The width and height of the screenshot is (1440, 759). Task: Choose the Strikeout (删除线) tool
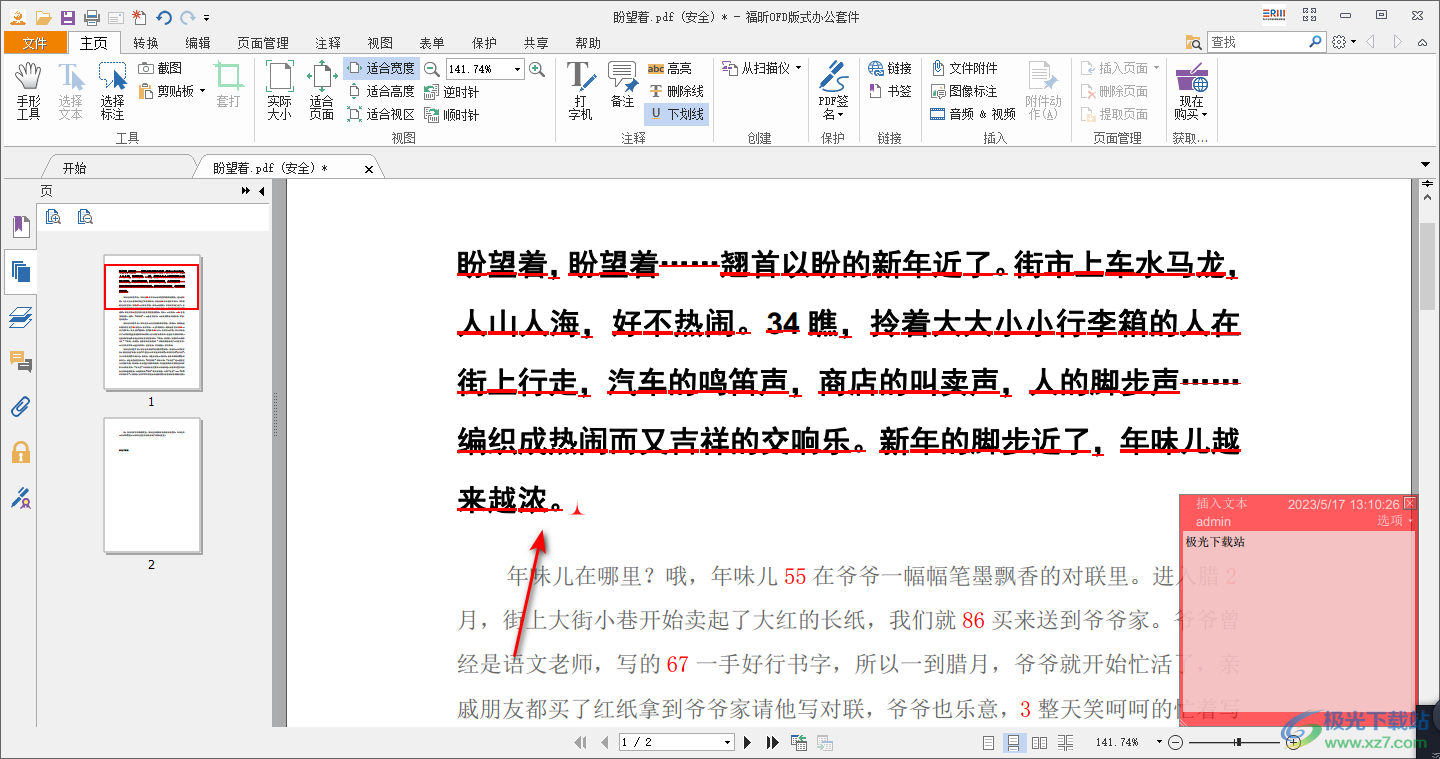pos(676,91)
